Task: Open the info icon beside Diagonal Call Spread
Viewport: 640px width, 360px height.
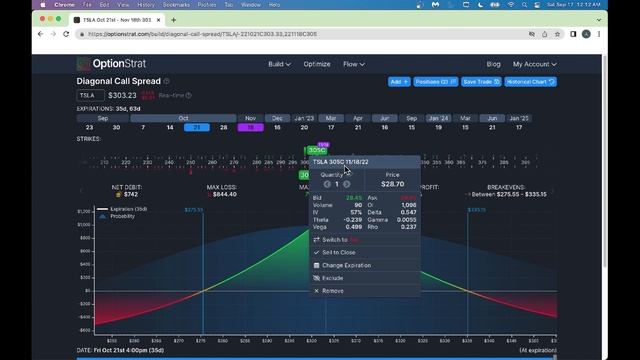Action: (x=167, y=81)
